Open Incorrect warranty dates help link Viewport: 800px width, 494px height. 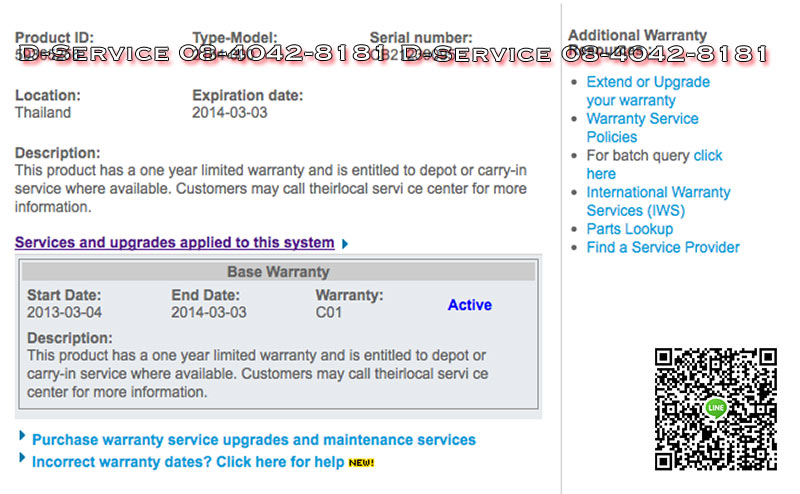pos(188,462)
